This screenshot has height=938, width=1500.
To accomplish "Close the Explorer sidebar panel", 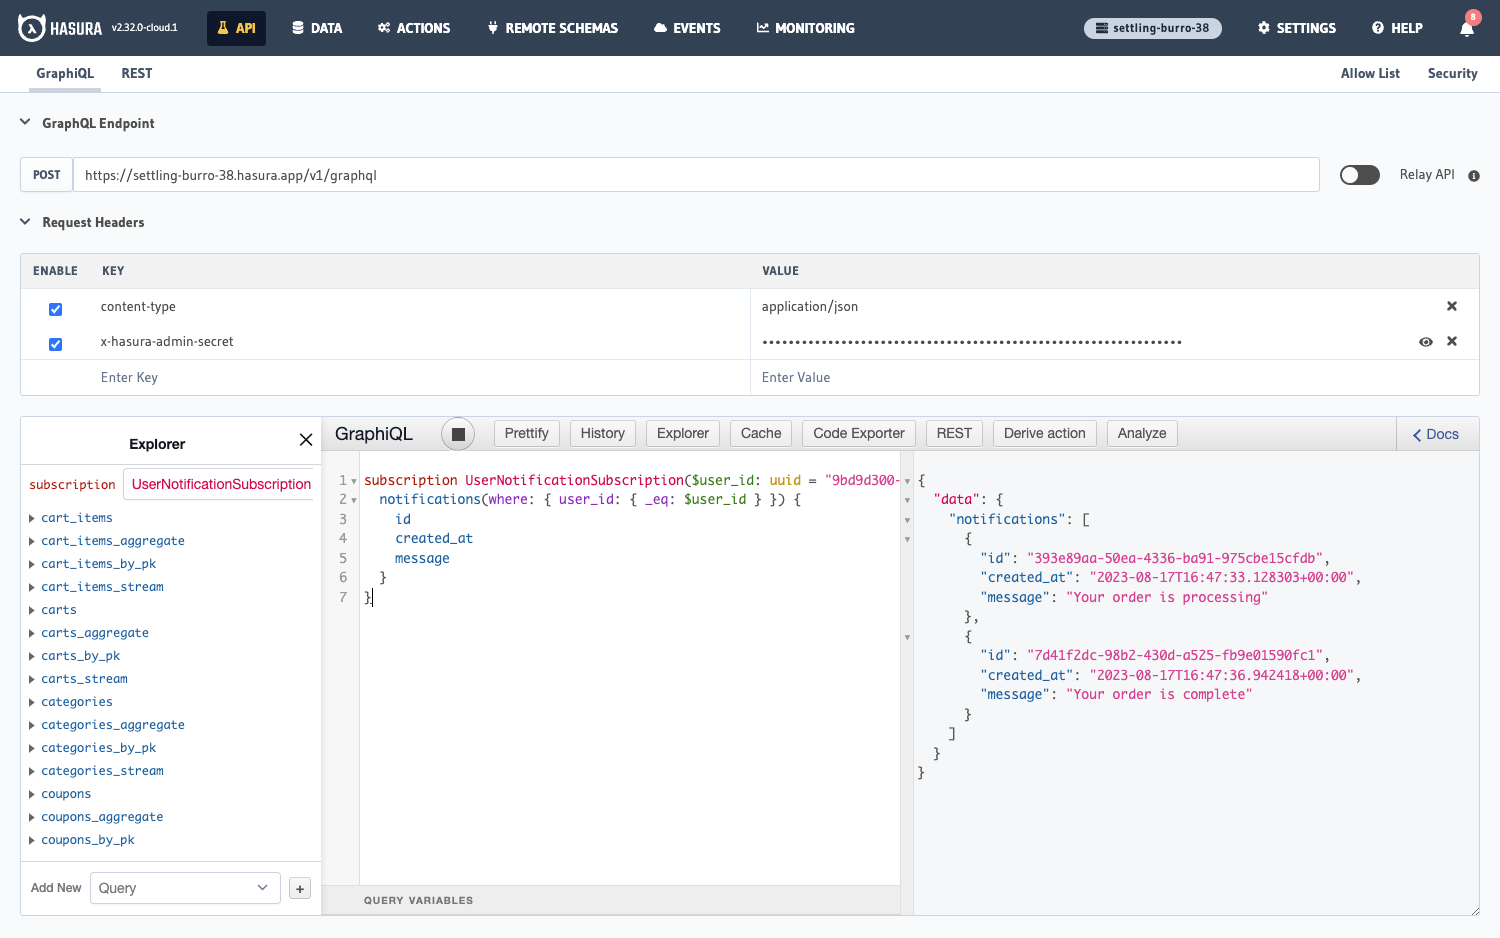I will tap(305, 439).
